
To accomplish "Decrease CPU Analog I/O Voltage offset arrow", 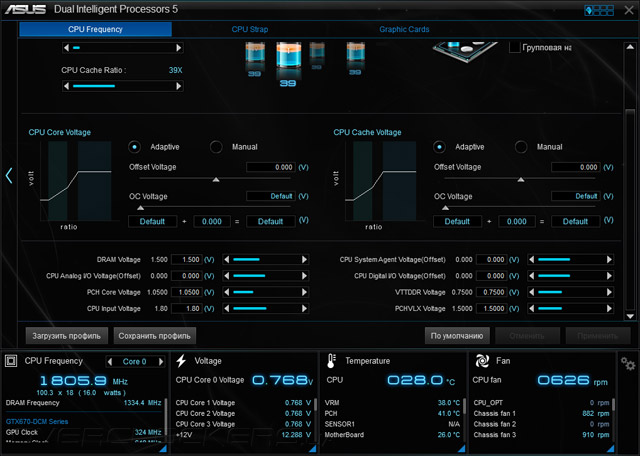I will click(227, 276).
